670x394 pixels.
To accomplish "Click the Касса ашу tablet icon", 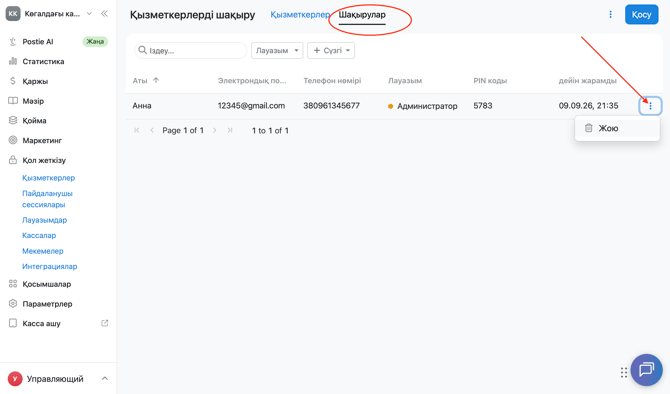I will [13, 323].
